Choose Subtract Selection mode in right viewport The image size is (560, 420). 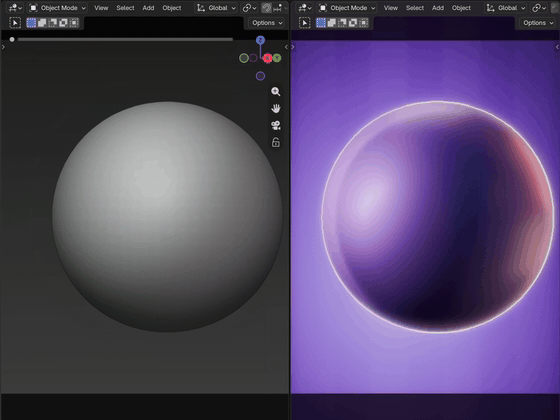point(342,23)
